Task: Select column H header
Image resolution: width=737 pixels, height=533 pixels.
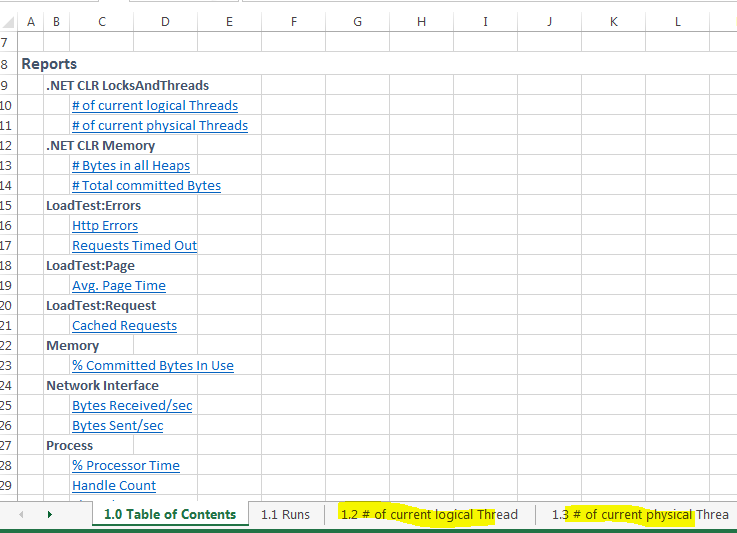Action: [421, 22]
